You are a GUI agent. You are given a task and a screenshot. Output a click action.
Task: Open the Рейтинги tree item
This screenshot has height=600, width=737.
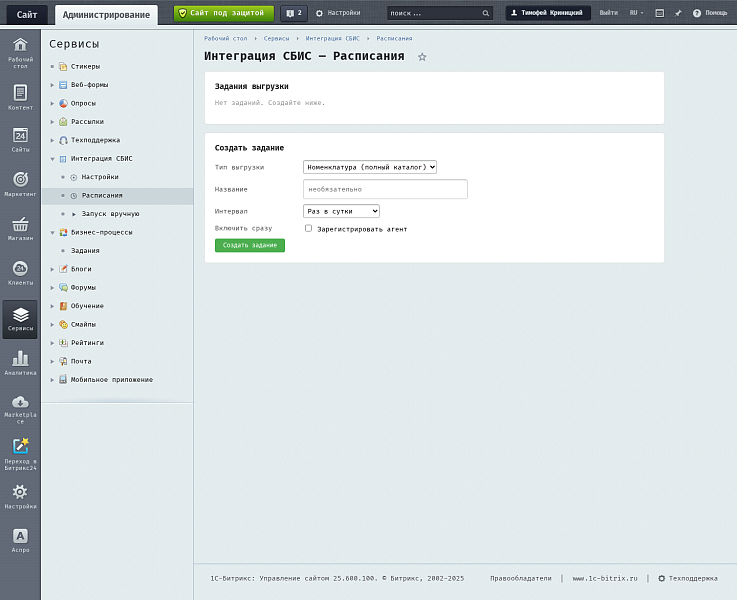click(x=87, y=343)
